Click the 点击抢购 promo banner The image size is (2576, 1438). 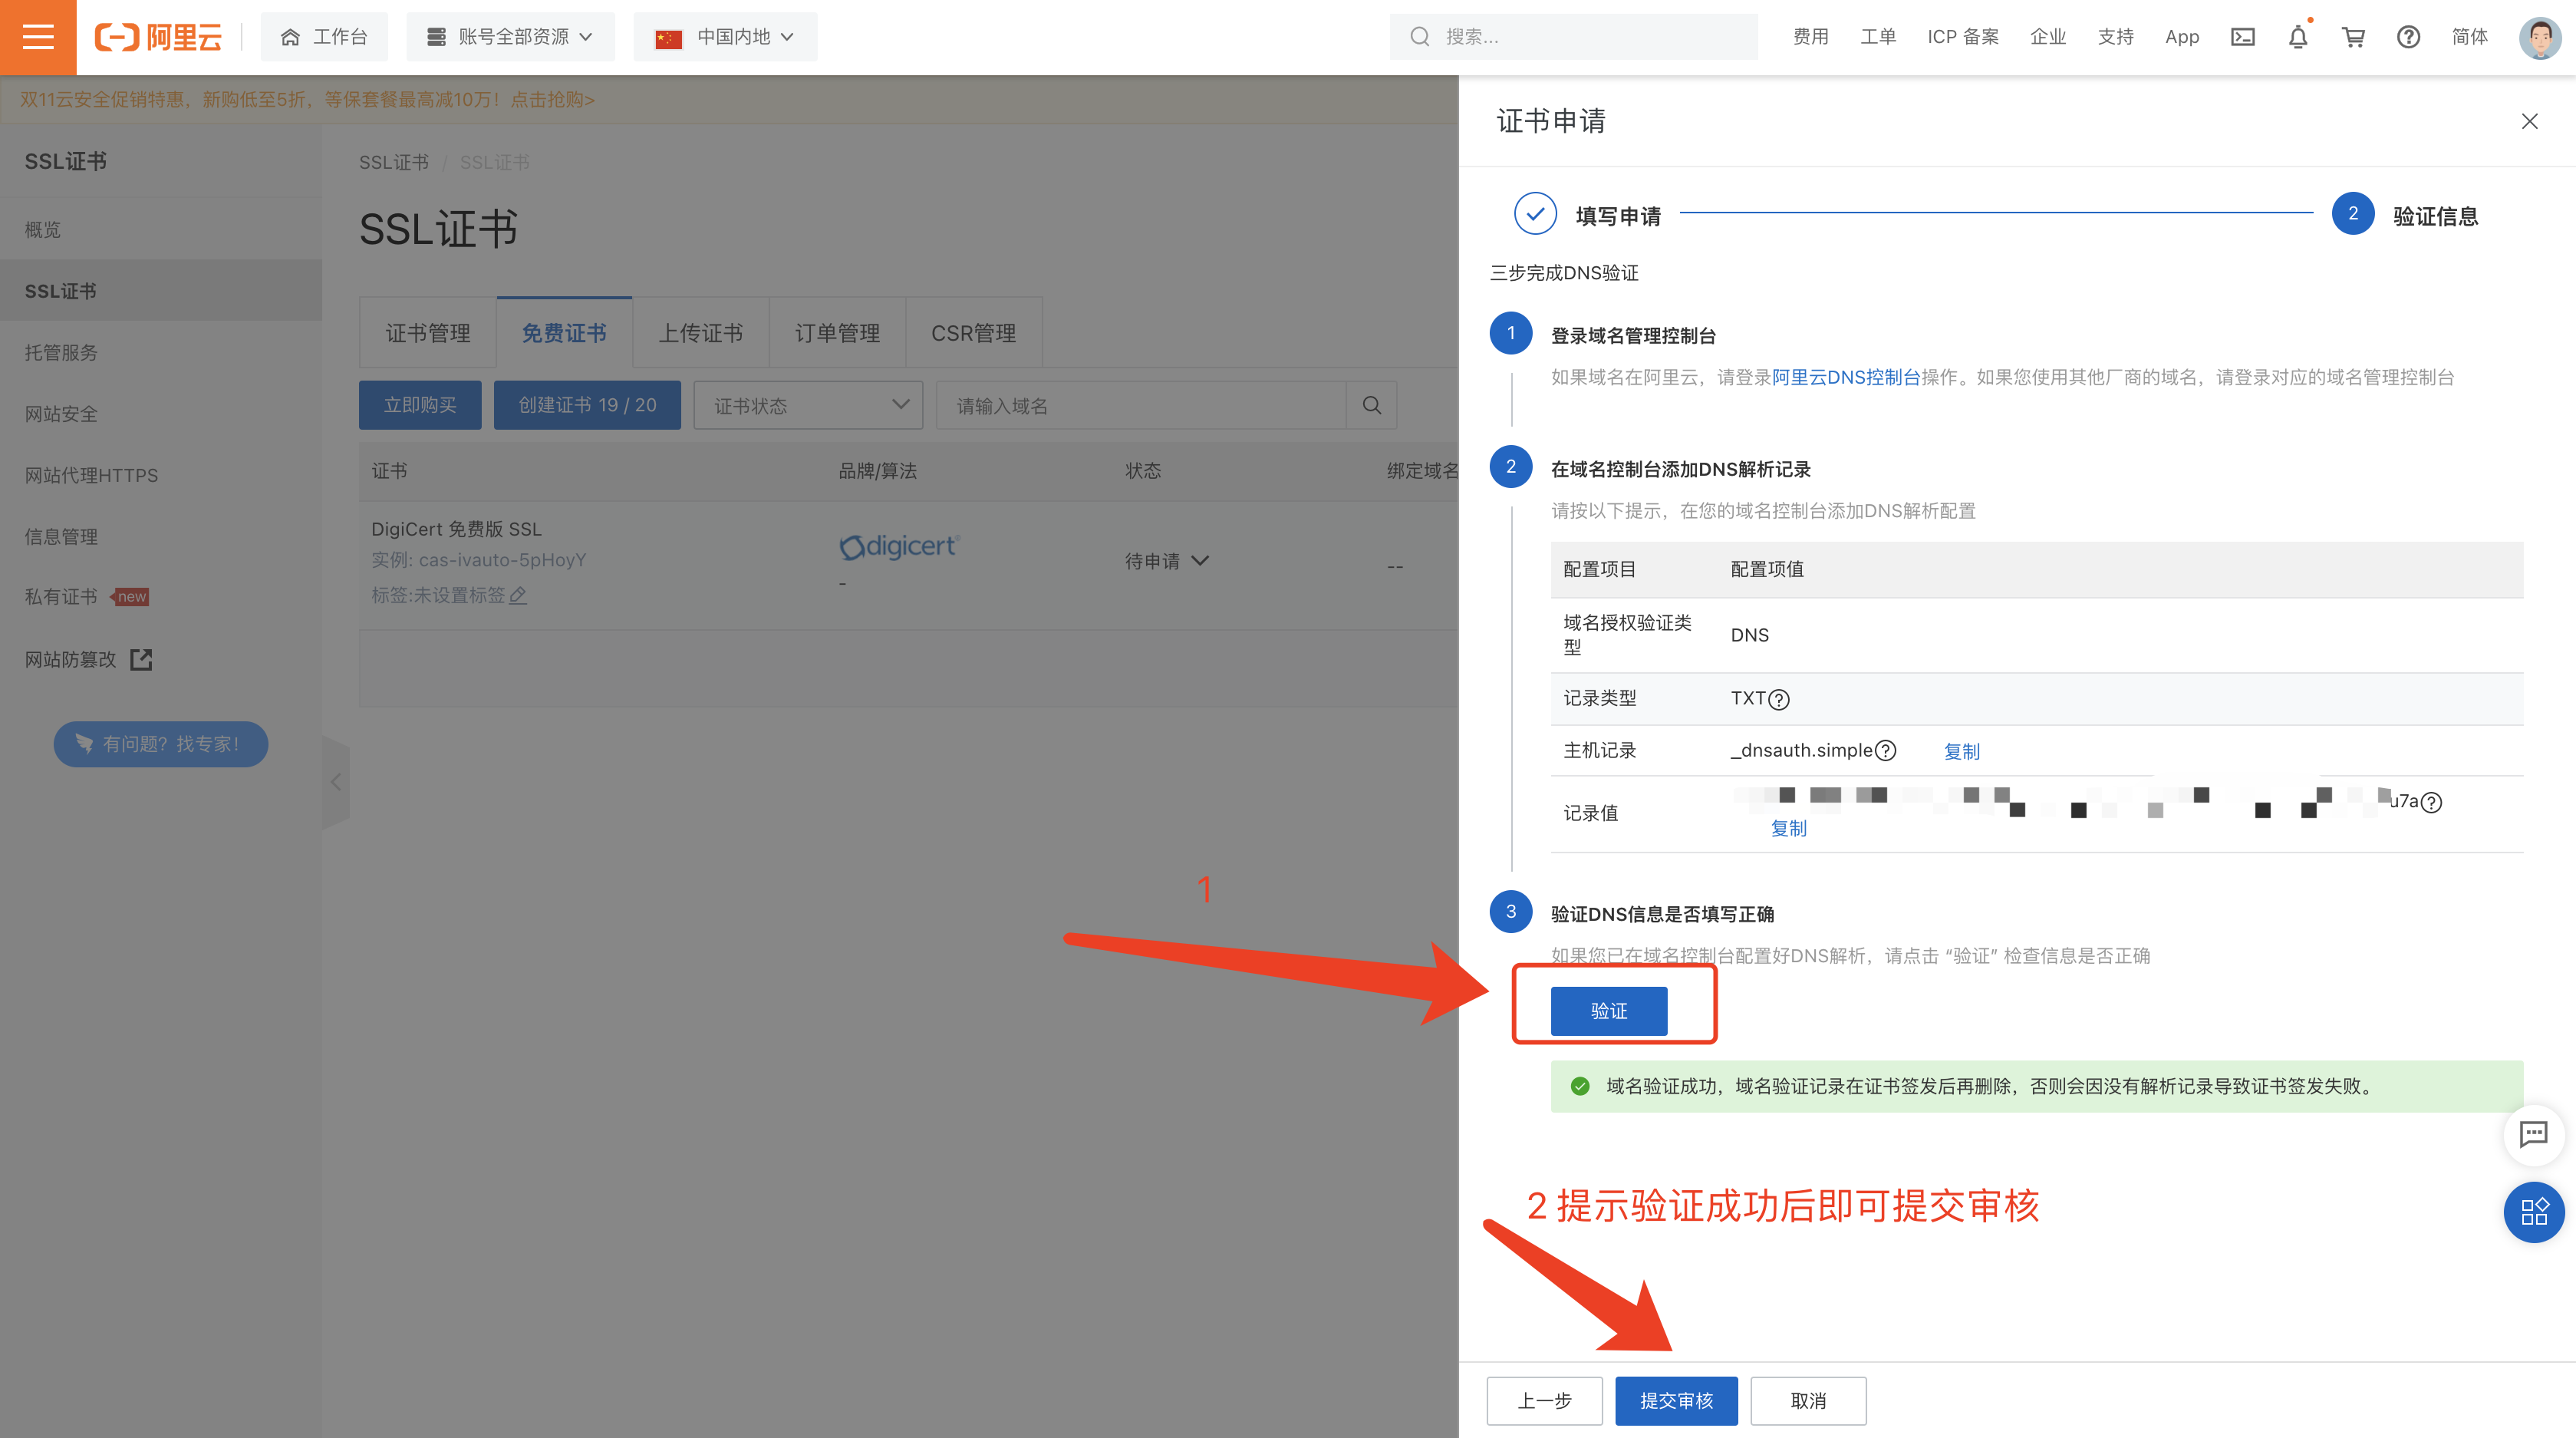tap(552, 99)
